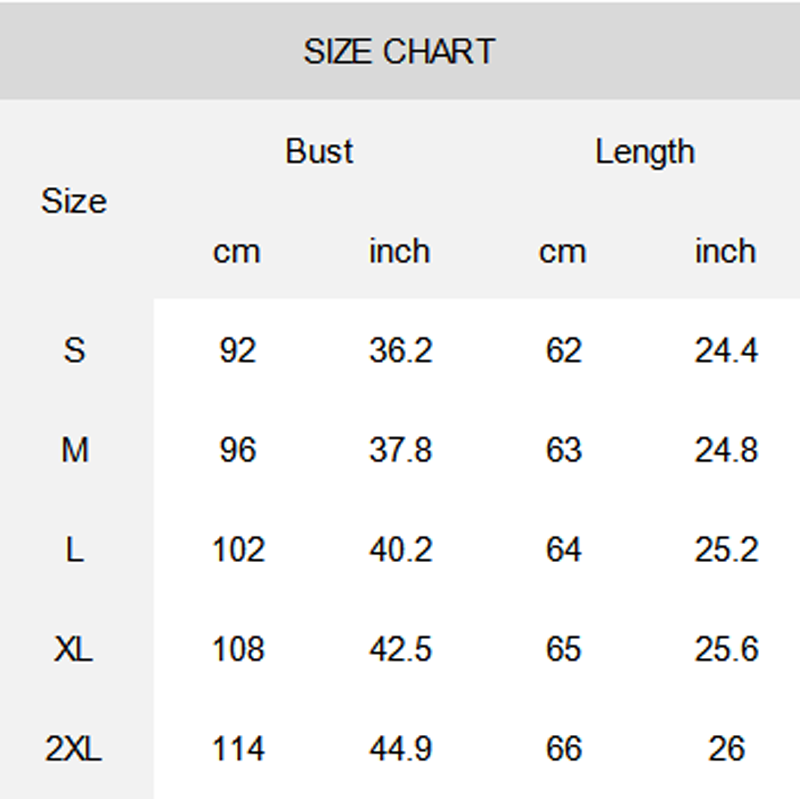Click the 25.6 length inch value
The height and width of the screenshot is (800, 800).
point(726,650)
